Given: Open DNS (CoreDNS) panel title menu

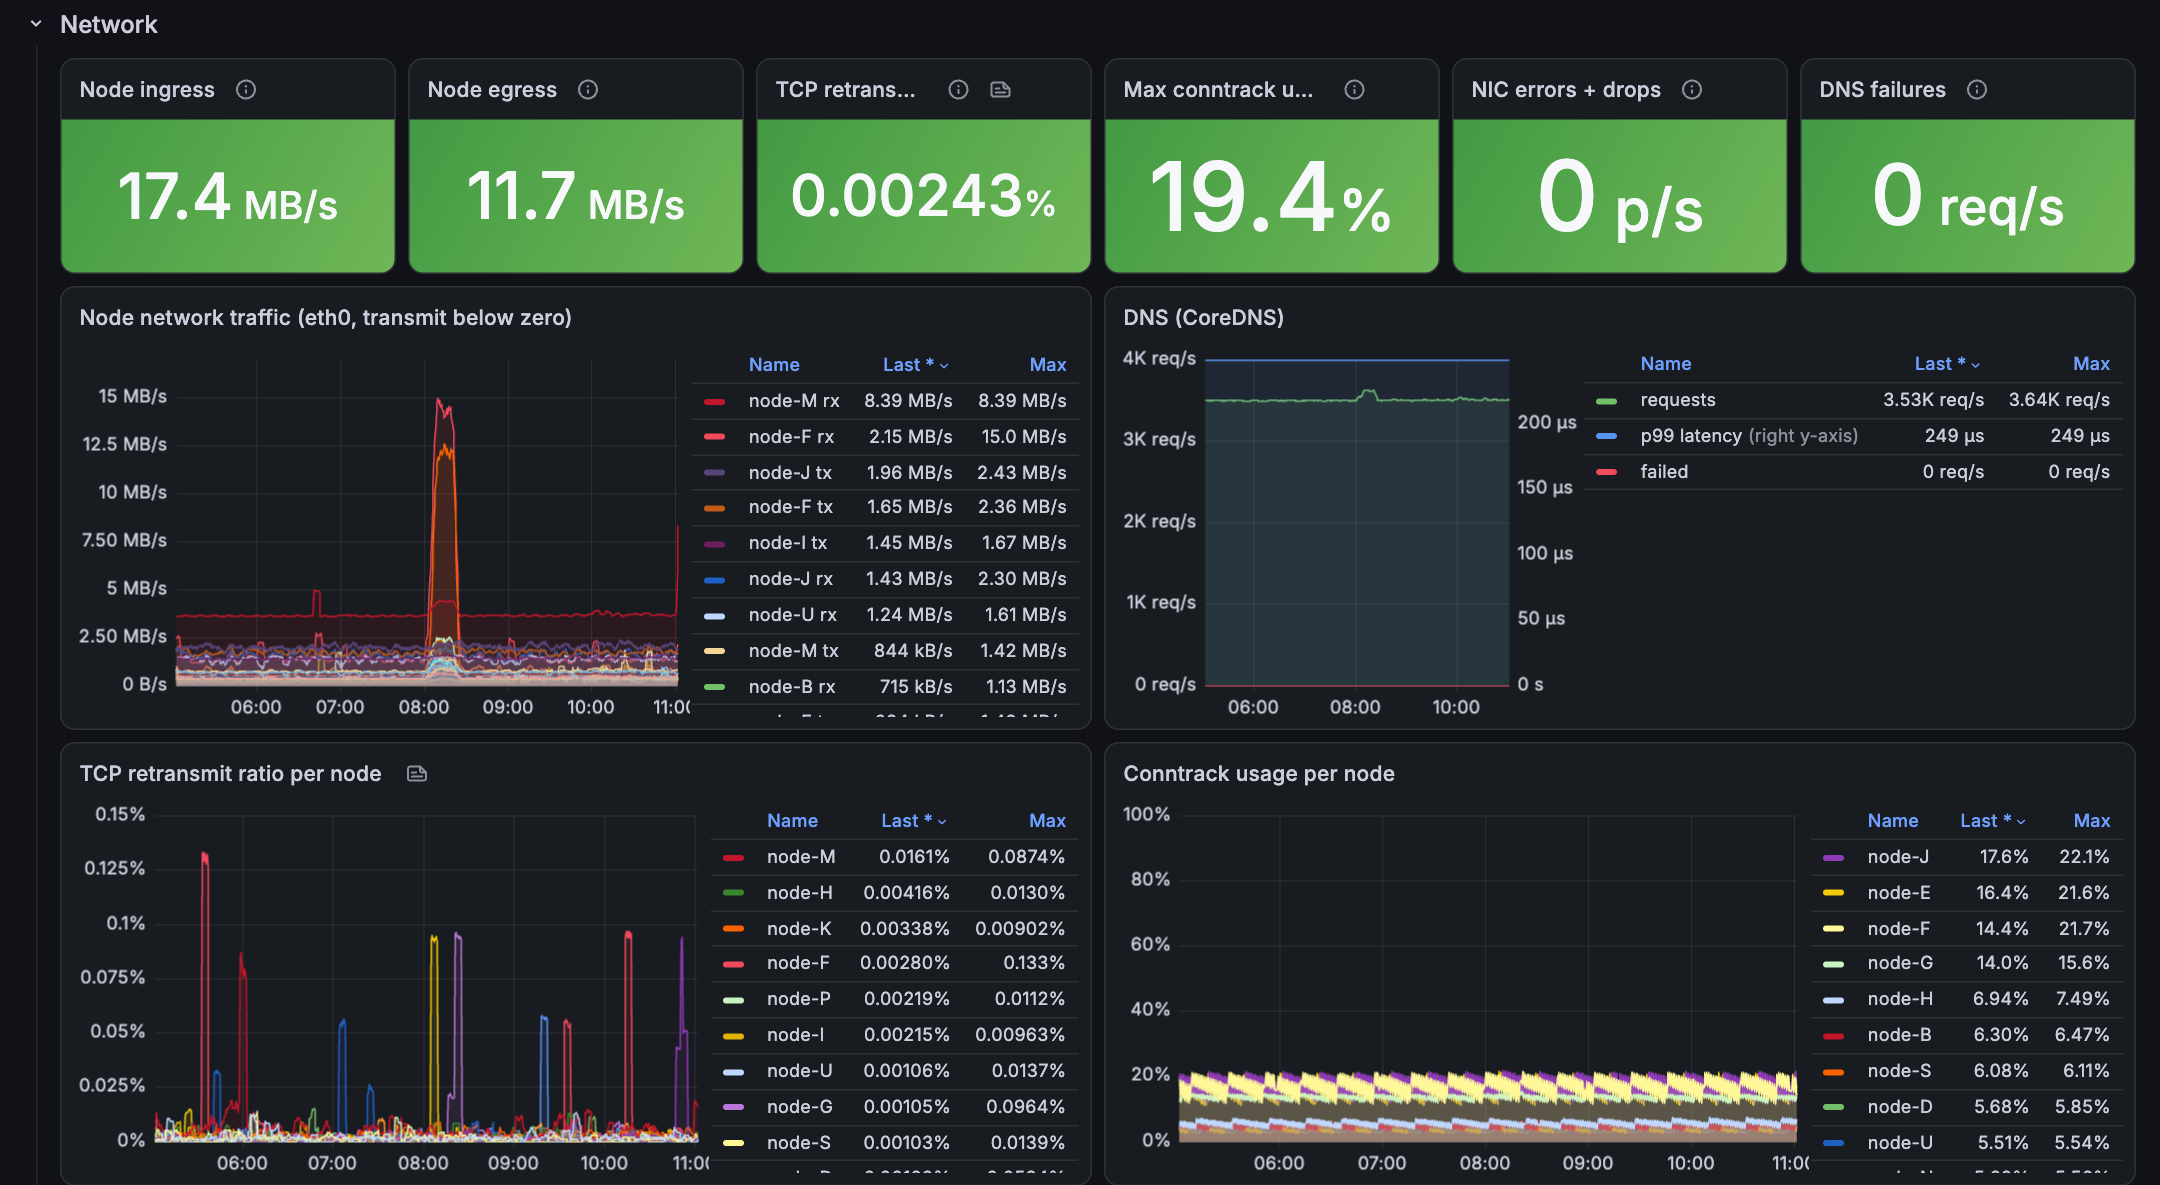Looking at the screenshot, I should pyautogui.click(x=1204, y=318).
